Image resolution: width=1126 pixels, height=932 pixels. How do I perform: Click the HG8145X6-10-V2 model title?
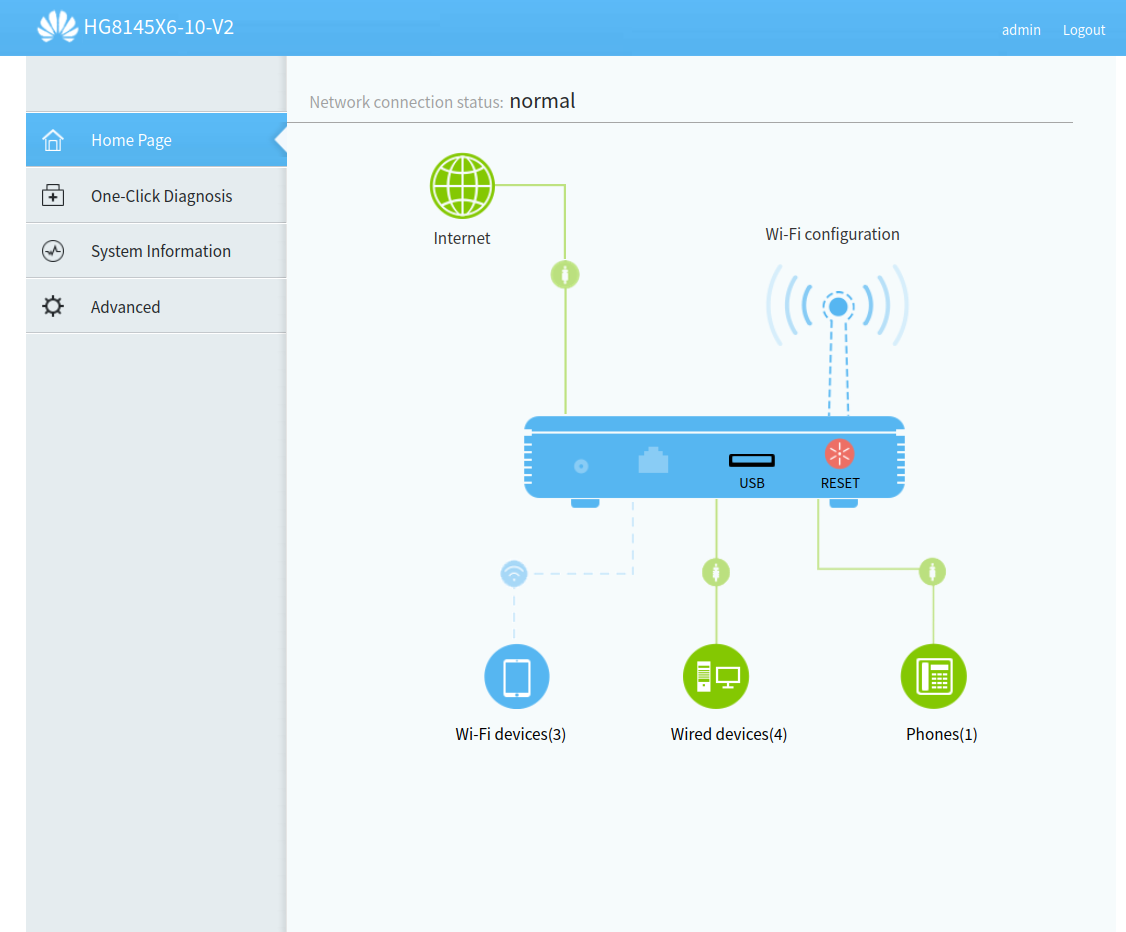pos(159,27)
